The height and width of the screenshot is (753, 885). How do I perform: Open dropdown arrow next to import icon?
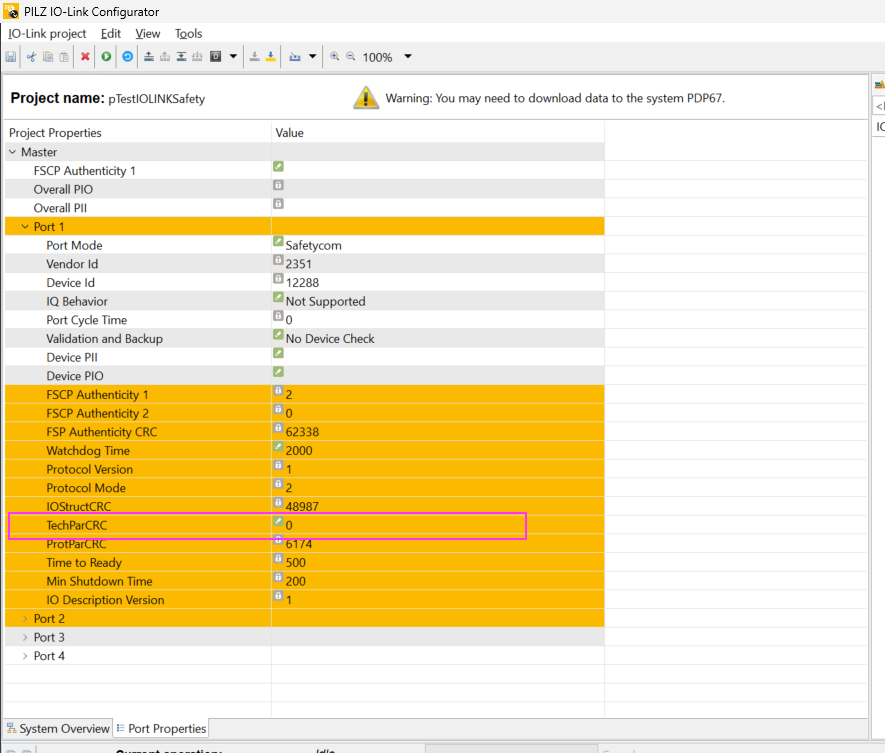tap(312, 56)
